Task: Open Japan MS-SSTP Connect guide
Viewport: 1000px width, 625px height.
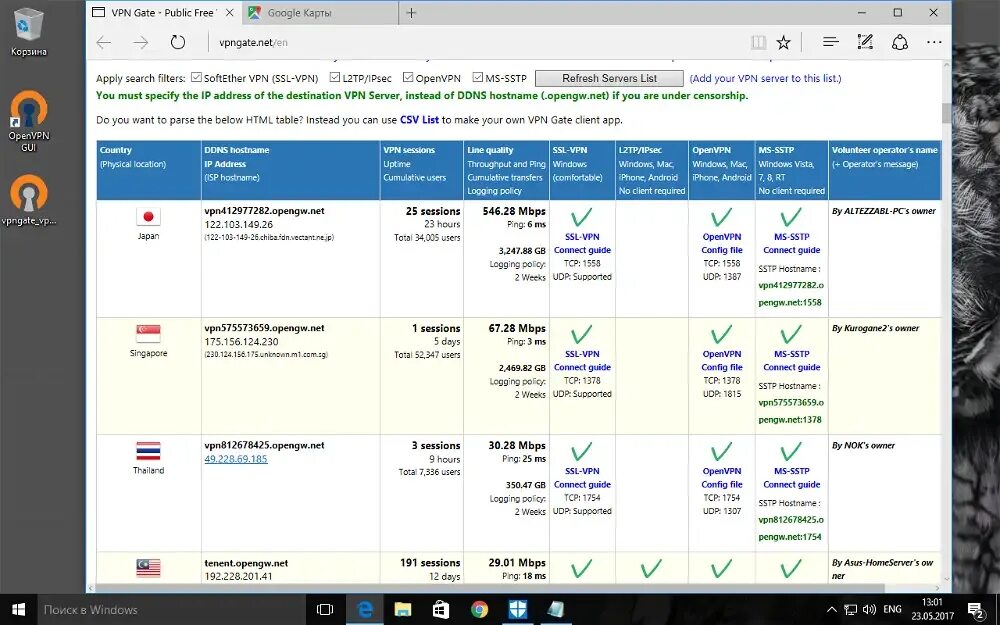Action: [791, 244]
